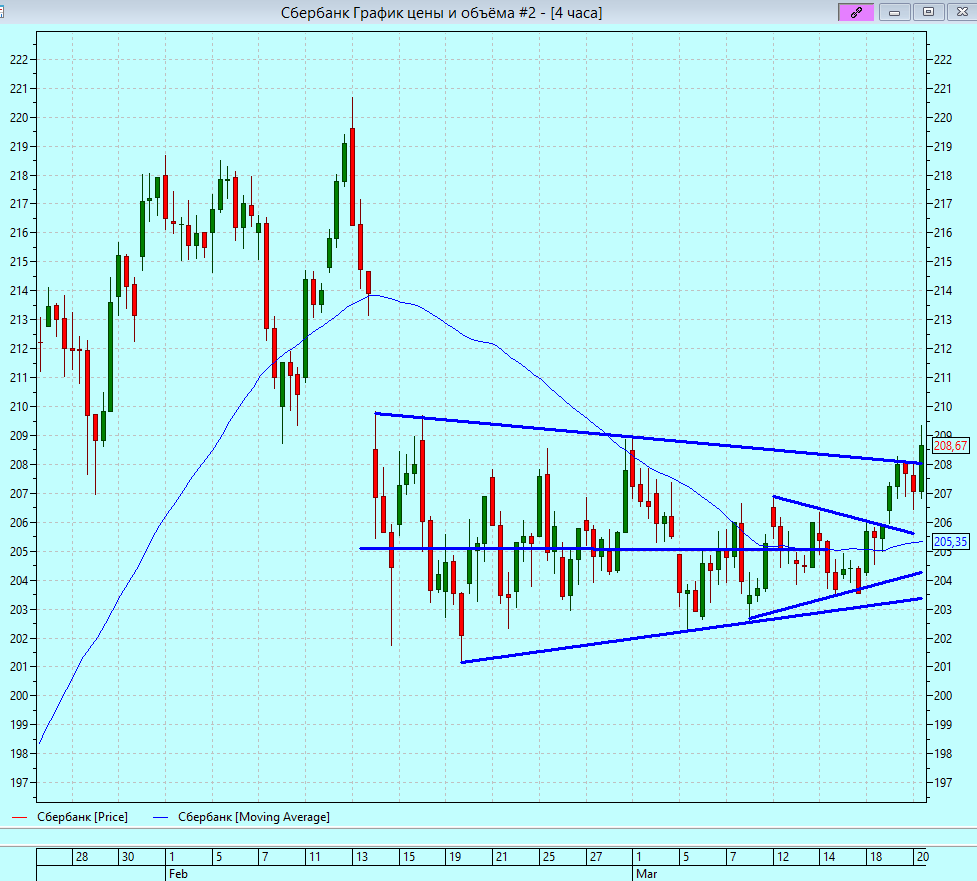Image resolution: width=977 pixels, height=881 pixels.
Task: Click date 28 on the time axis
Action: (82, 857)
